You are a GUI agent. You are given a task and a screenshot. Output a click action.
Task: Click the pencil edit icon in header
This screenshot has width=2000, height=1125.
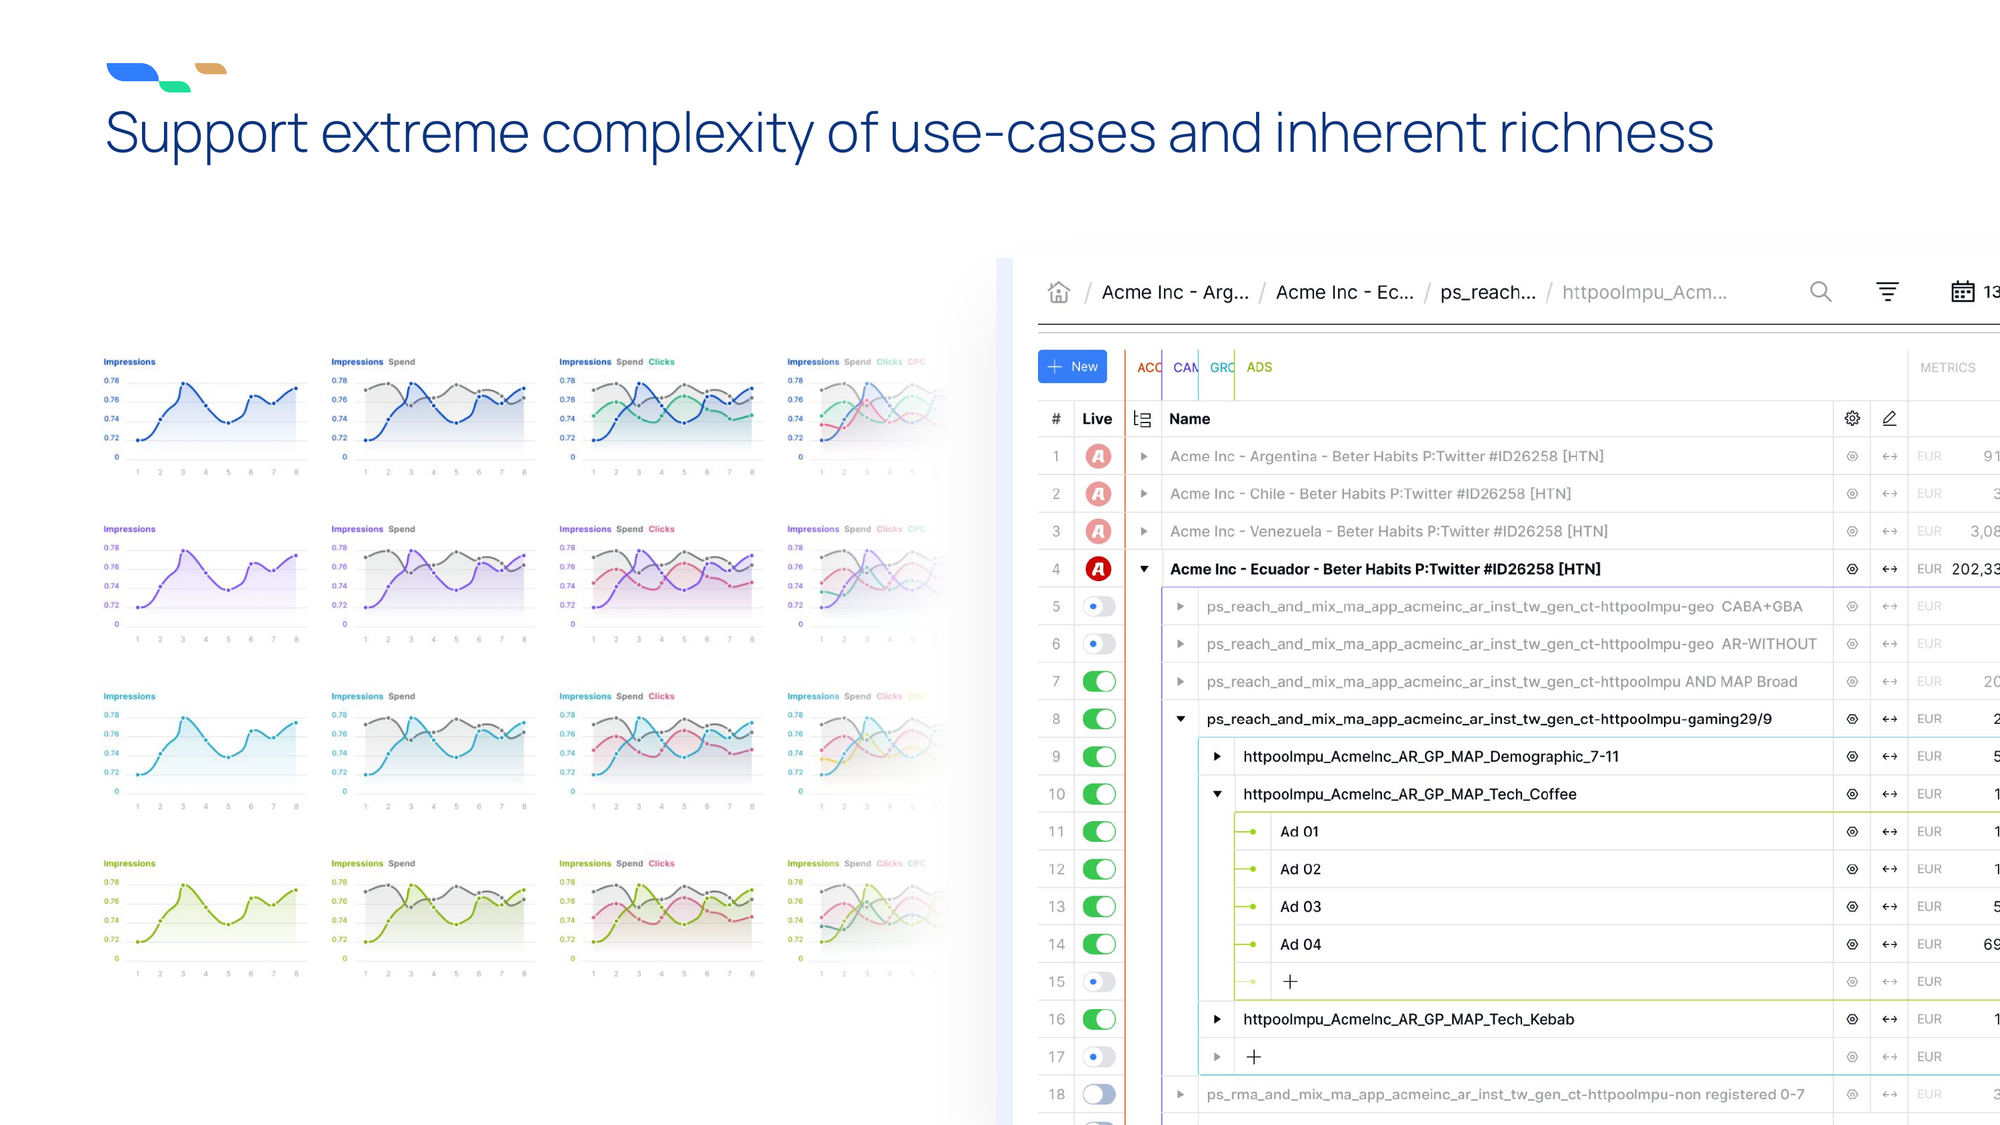coord(1889,419)
